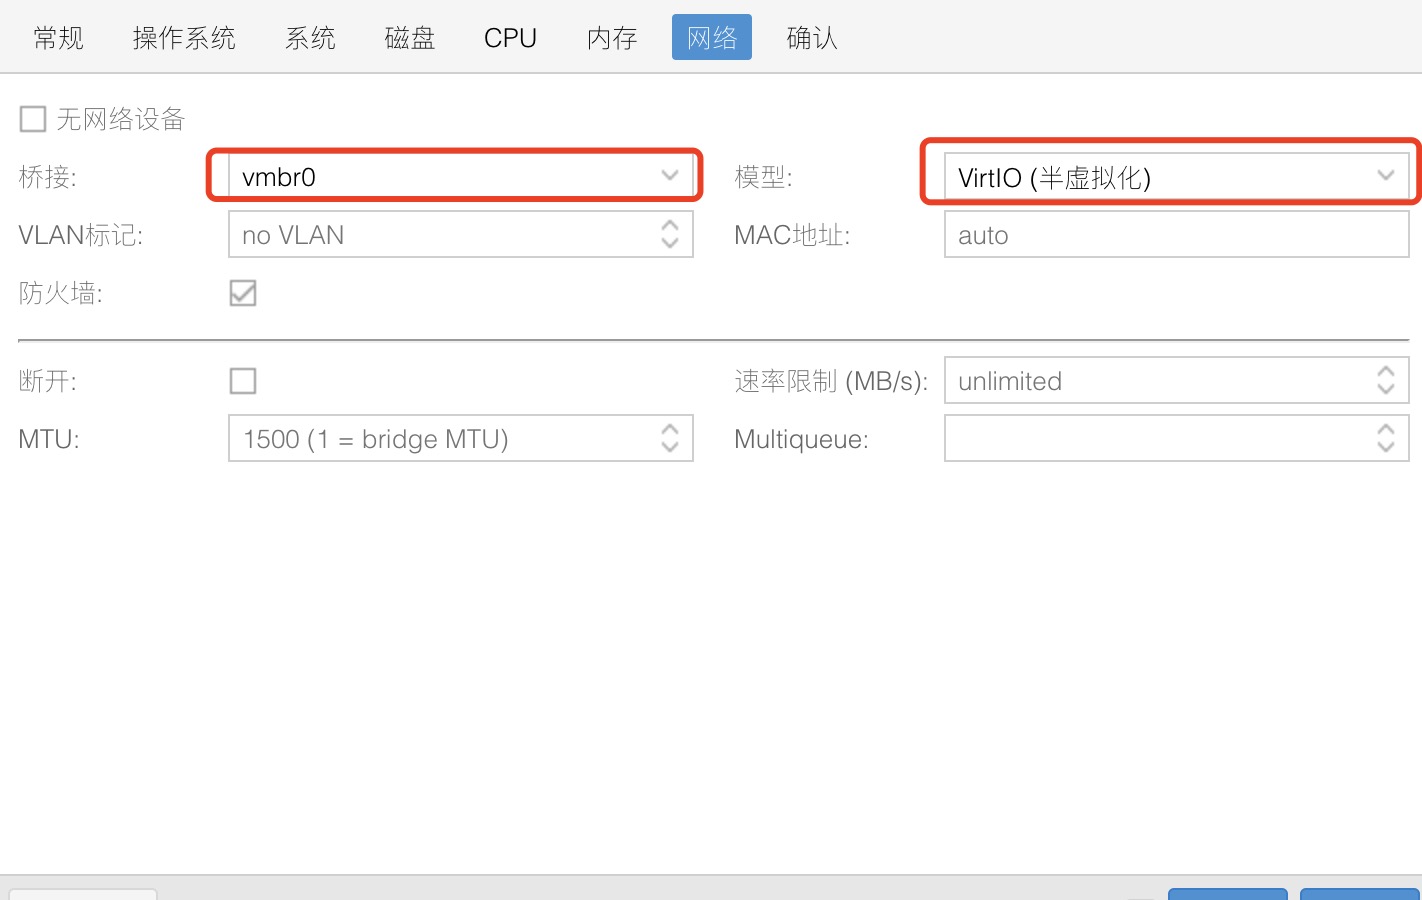The image size is (1422, 900).
Task: Switch to the CPU tab
Action: click(x=510, y=38)
